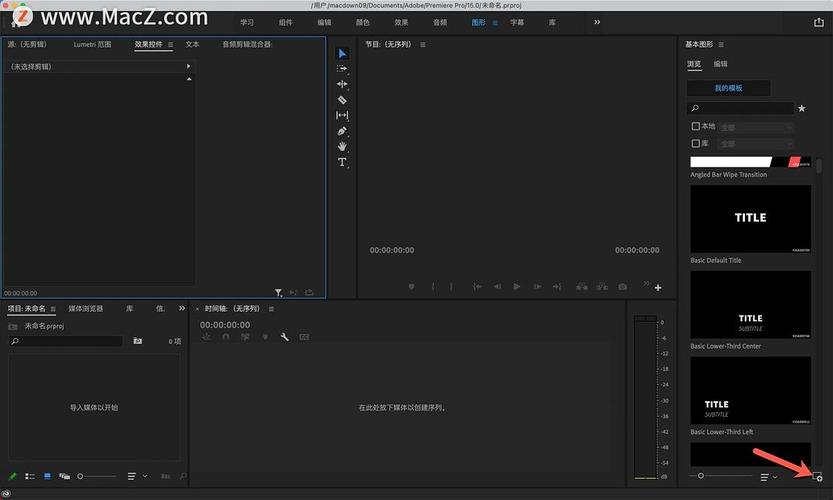
Task: Enable the 本地 (Local) checkbox
Action: pyautogui.click(x=696, y=127)
